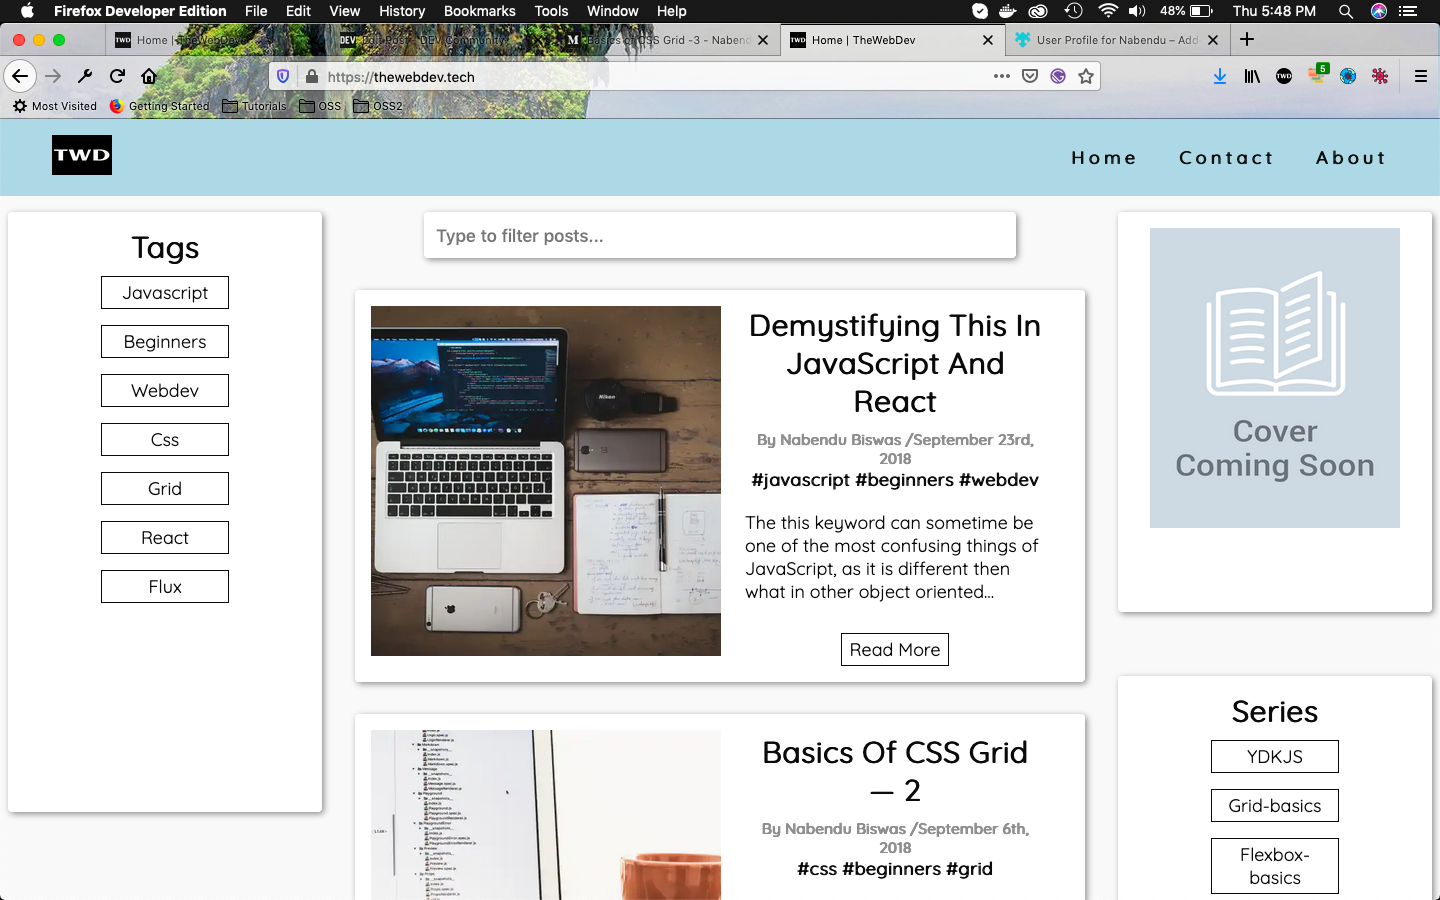
Task: Go to the browser home page
Action: coord(149,76)
